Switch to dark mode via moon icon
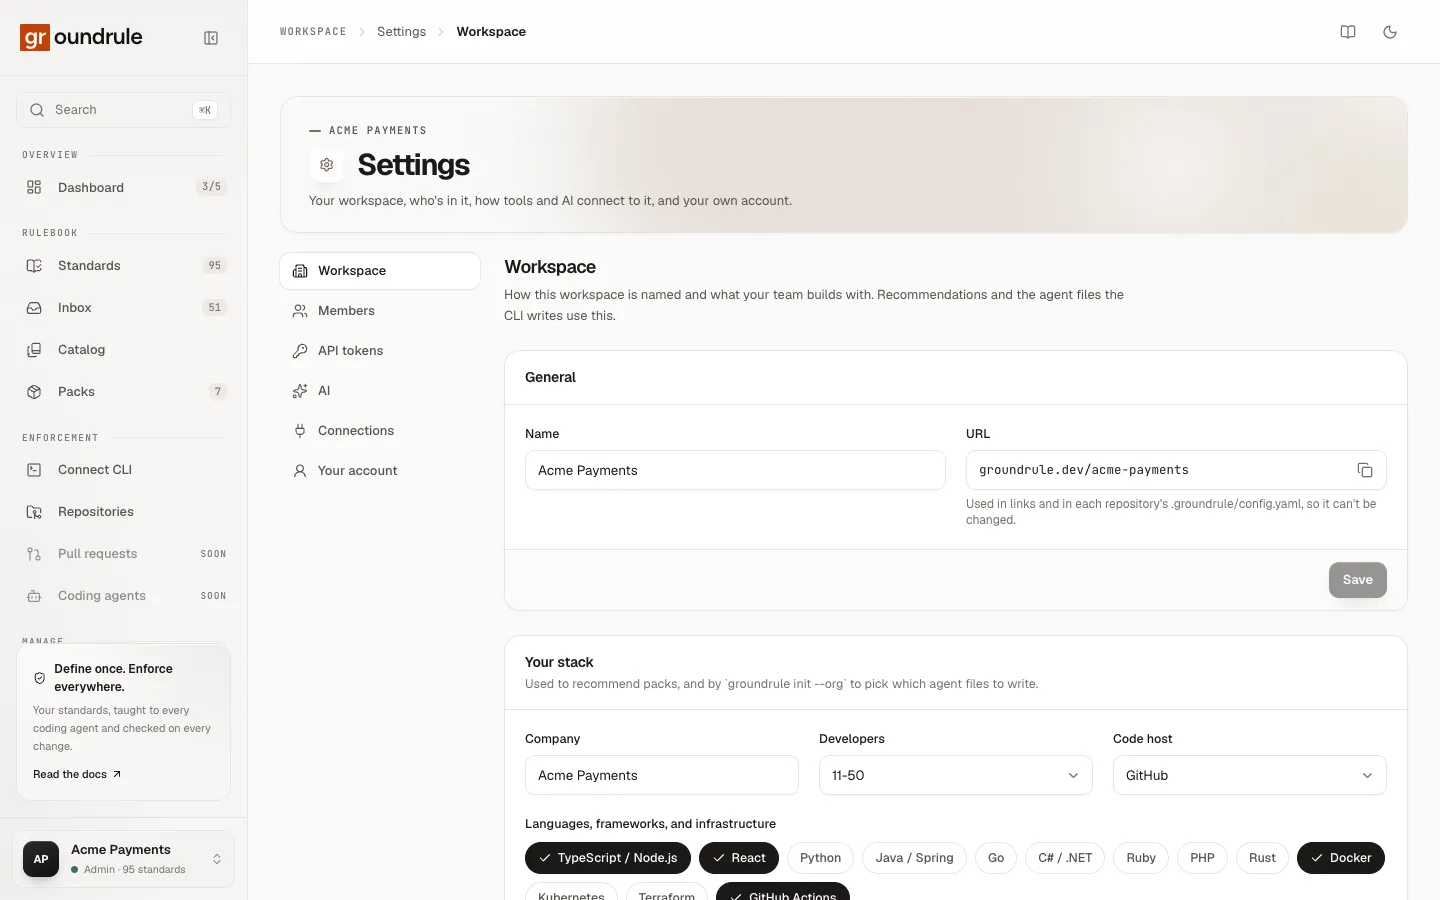 pos(1390,32)
